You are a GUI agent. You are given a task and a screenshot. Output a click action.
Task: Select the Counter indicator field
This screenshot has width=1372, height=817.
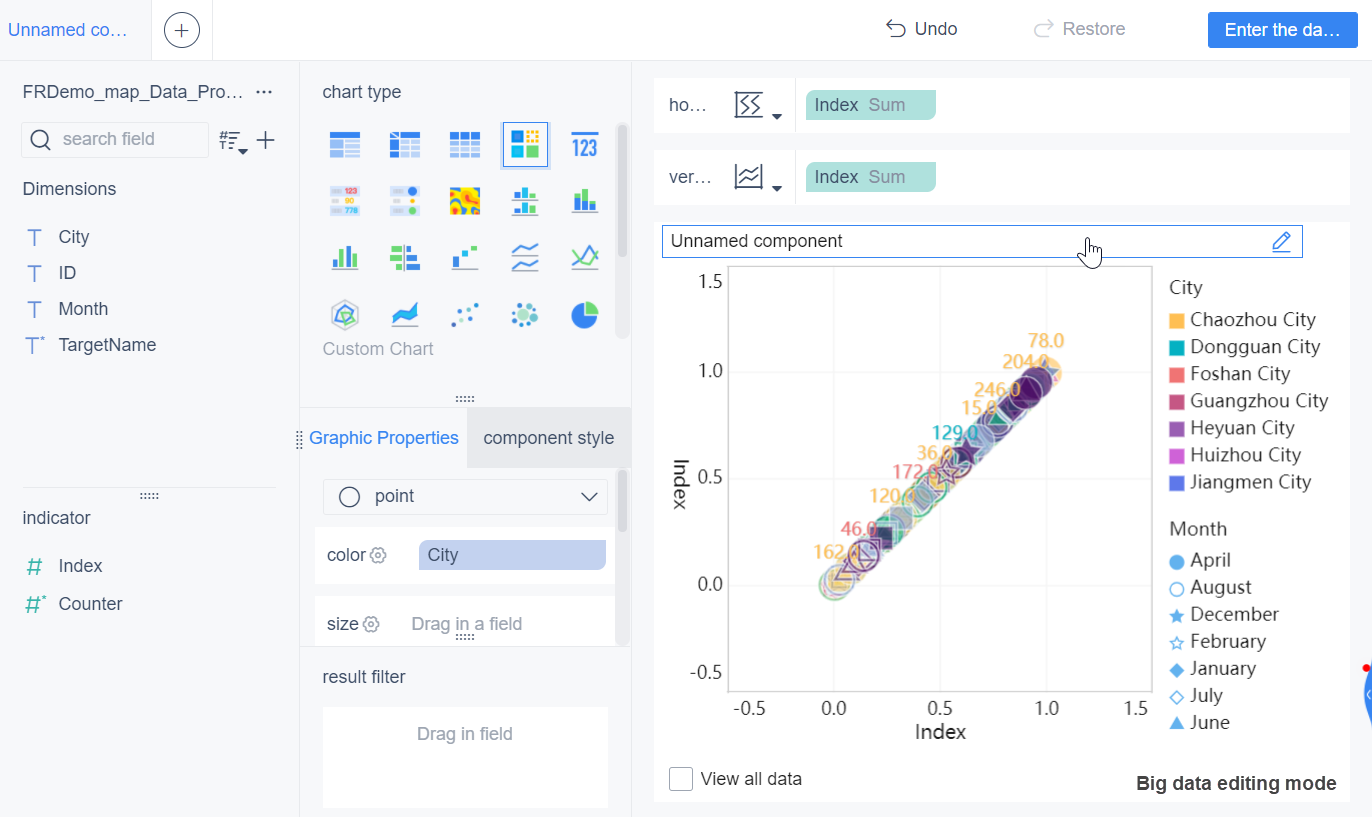point(90,604)
